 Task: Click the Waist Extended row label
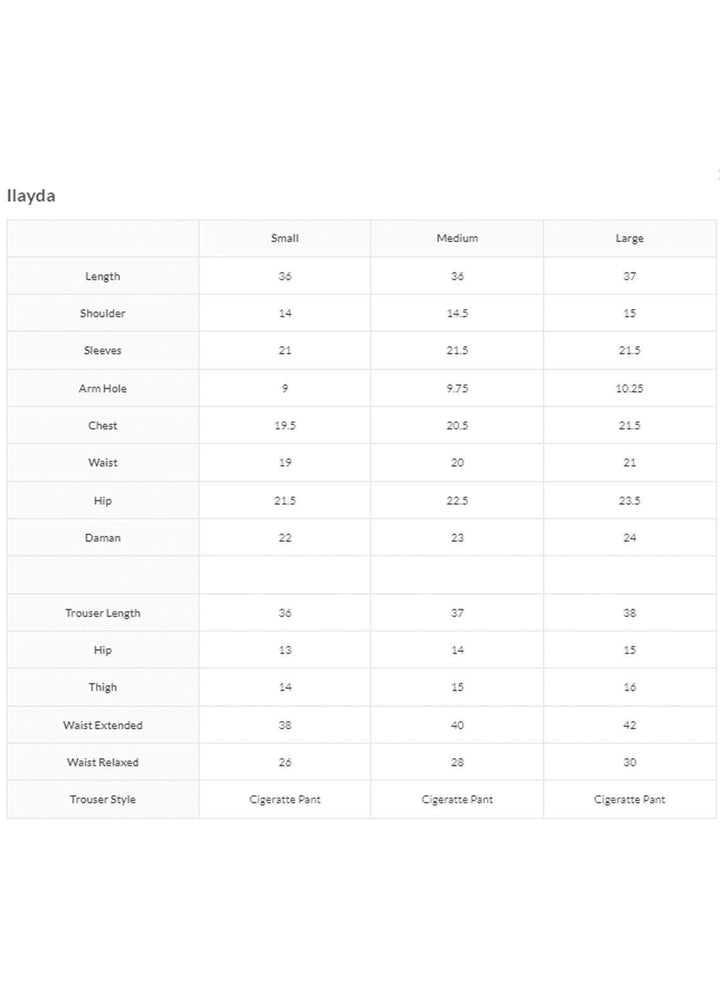click(x=103, y=725)
